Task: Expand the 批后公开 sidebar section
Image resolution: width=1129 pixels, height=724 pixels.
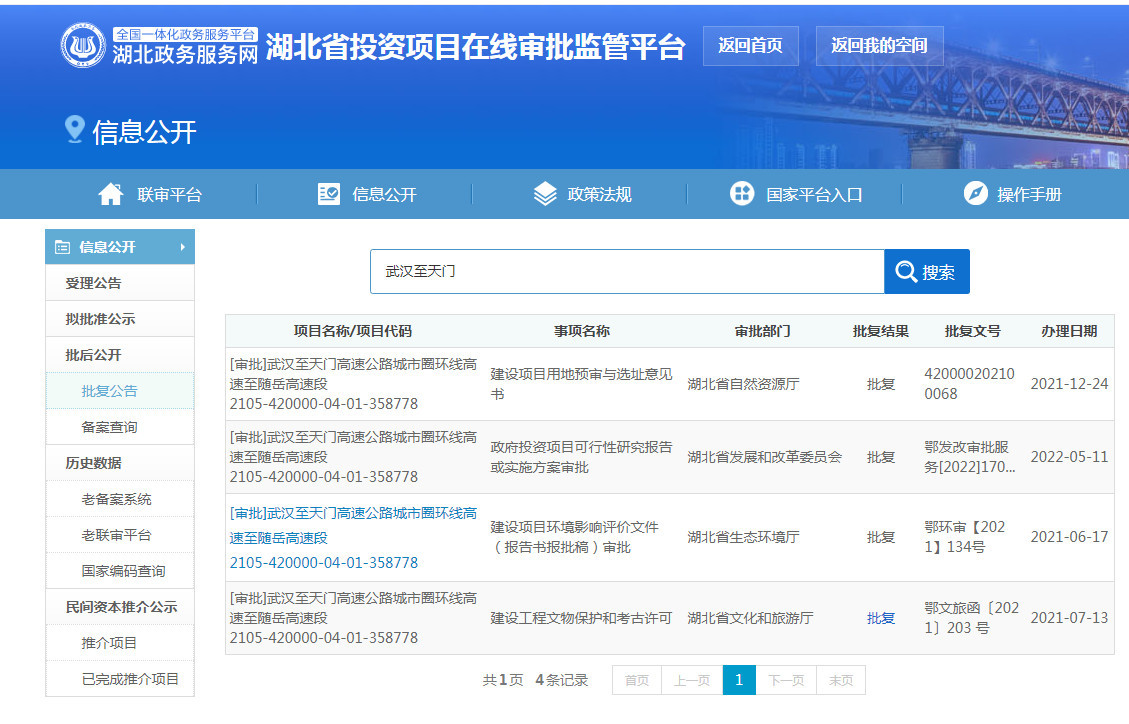Action: 93,355
